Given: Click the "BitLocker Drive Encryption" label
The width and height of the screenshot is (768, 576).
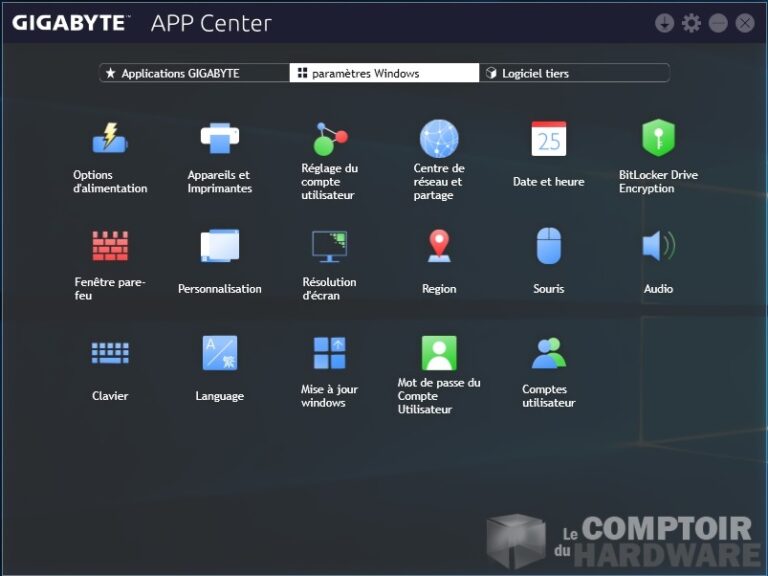Looking at the screenshot, I should click(x=658, y=182).
